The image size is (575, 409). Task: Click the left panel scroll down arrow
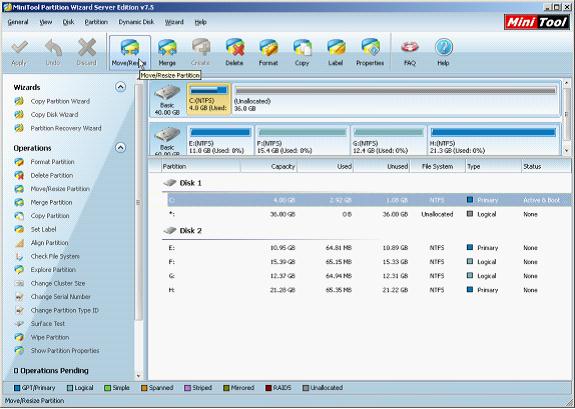tap(139, 376)
